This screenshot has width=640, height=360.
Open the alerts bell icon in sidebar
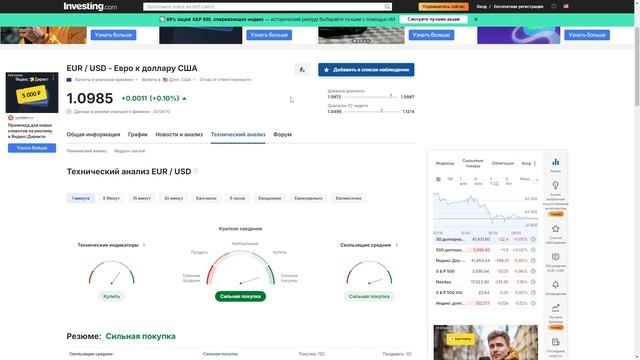(556, 284)
